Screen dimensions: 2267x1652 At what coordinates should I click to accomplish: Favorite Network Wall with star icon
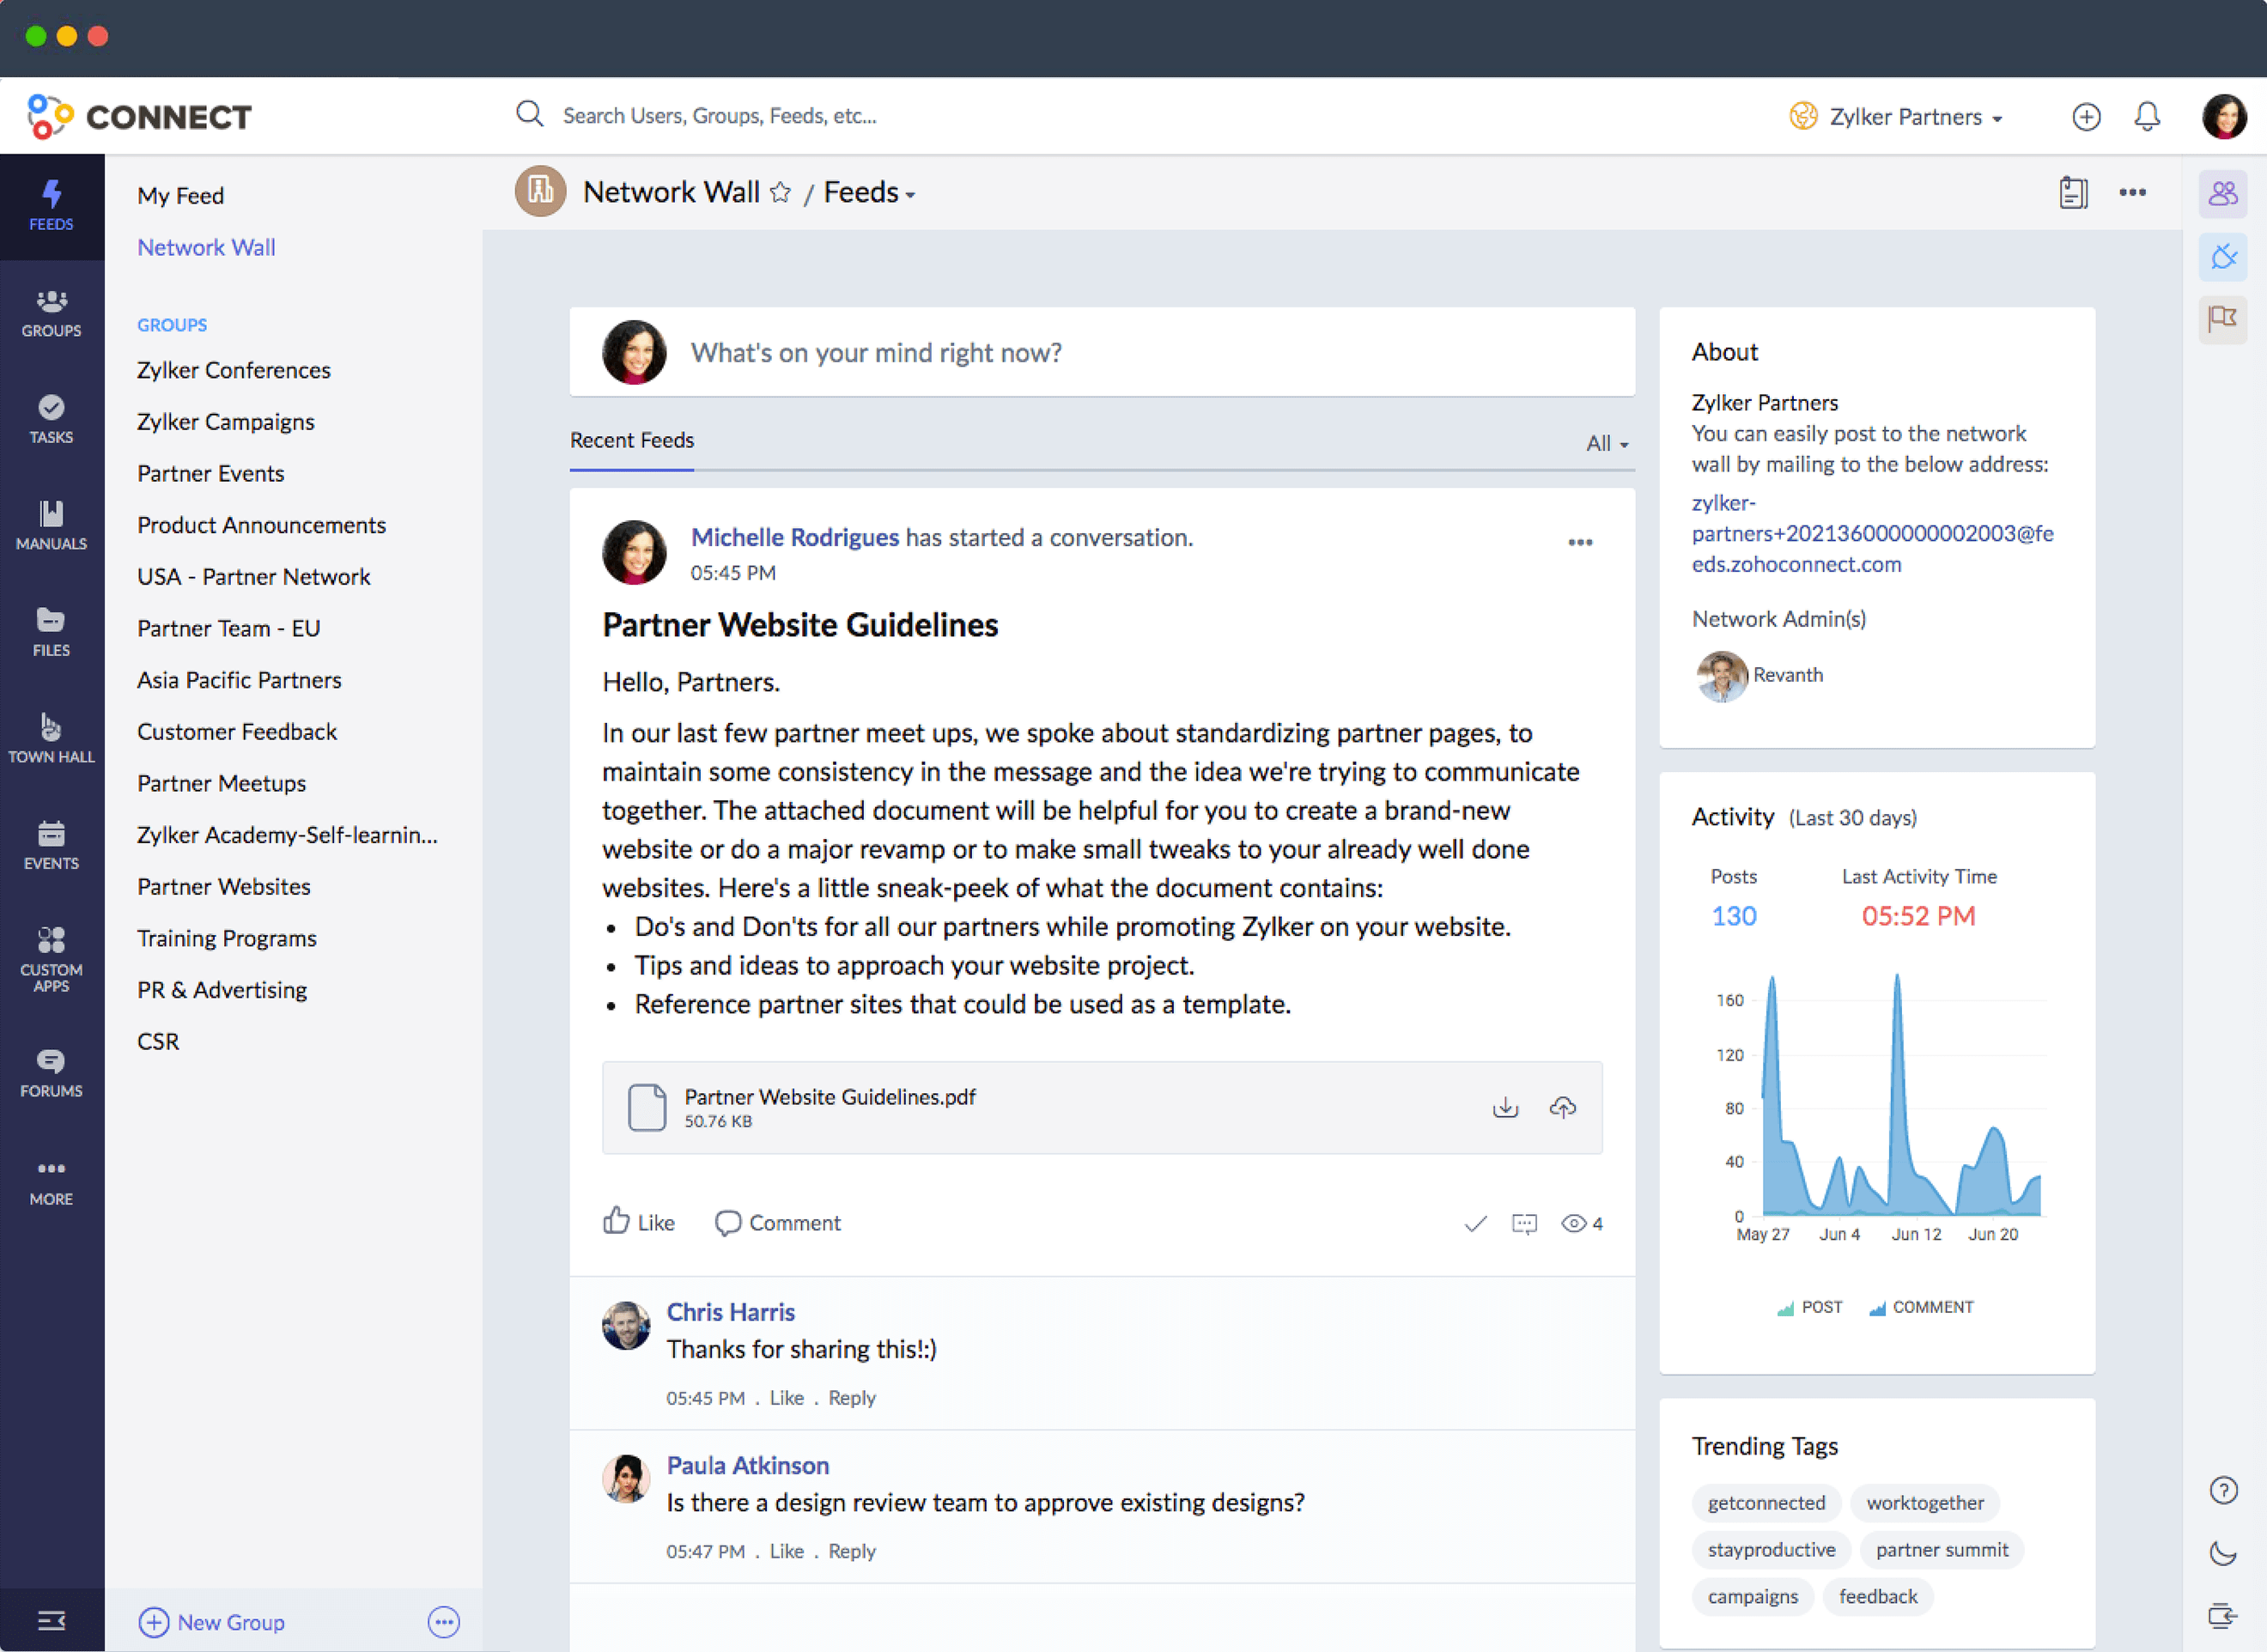coord(780,193)
